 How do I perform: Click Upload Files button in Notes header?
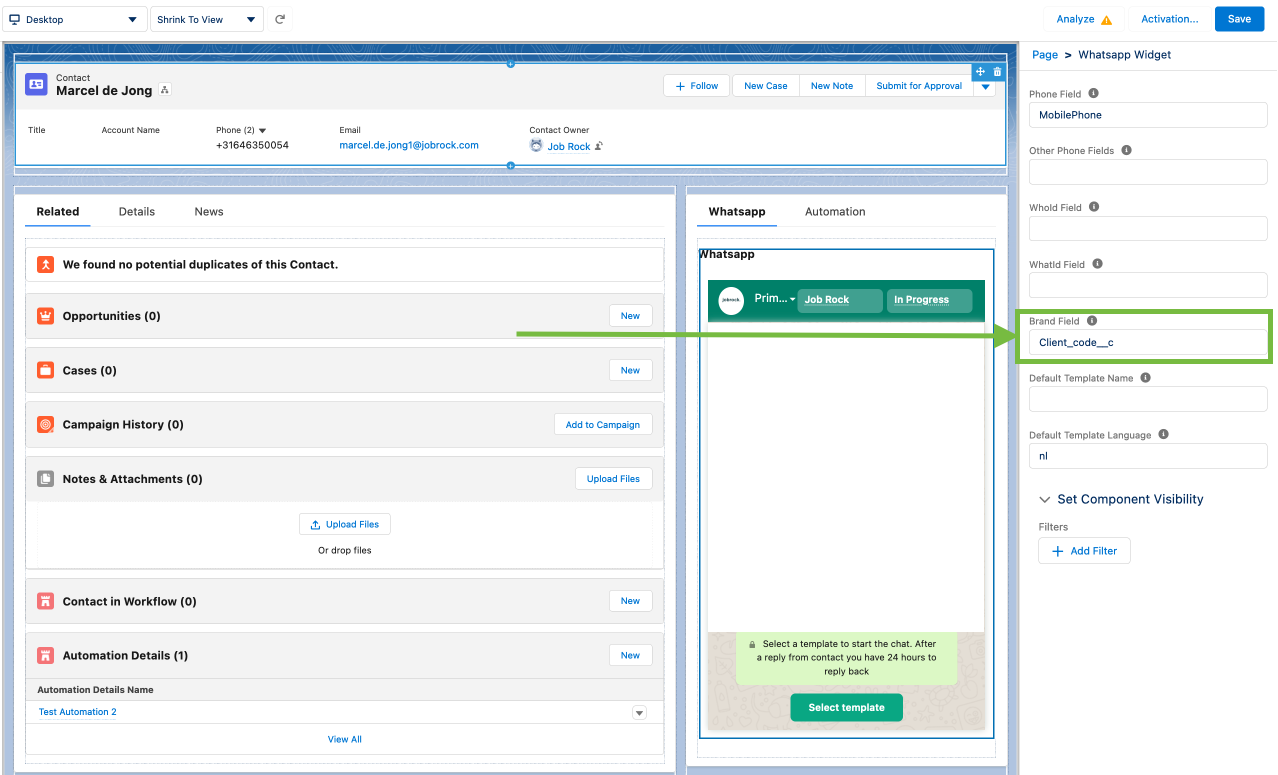(613, 479)
